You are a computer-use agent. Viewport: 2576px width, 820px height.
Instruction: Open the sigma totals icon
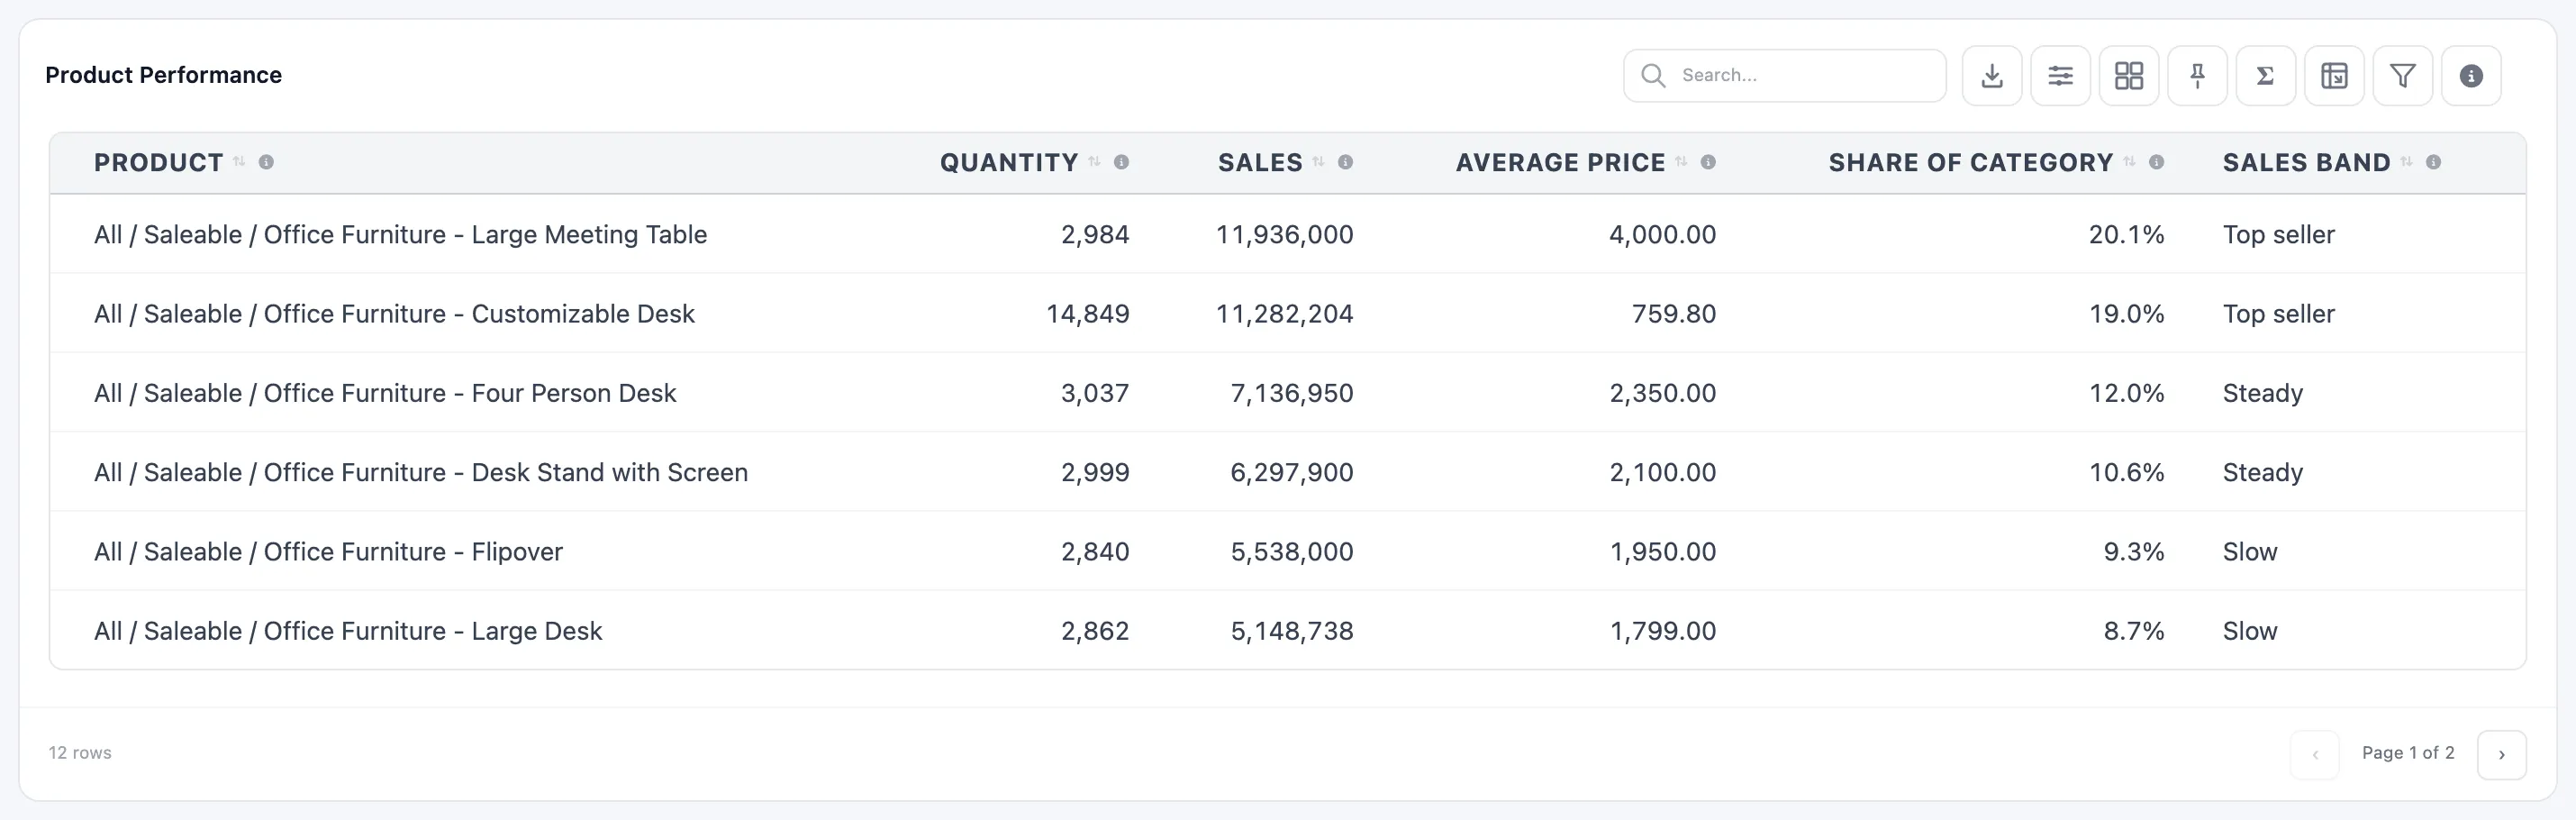2265,76
